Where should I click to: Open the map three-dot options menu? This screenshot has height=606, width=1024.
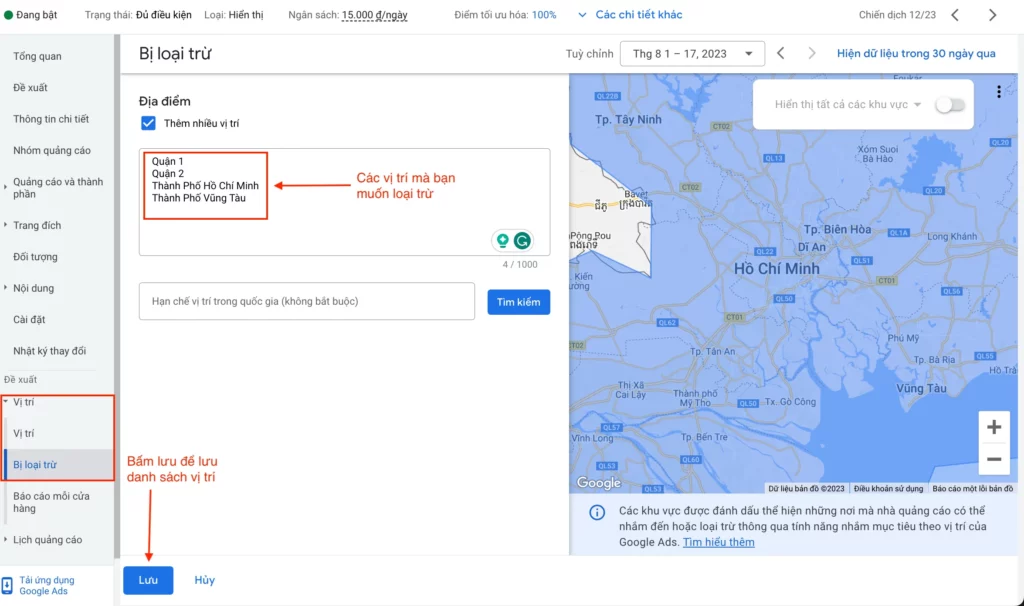tap(999, 92)
